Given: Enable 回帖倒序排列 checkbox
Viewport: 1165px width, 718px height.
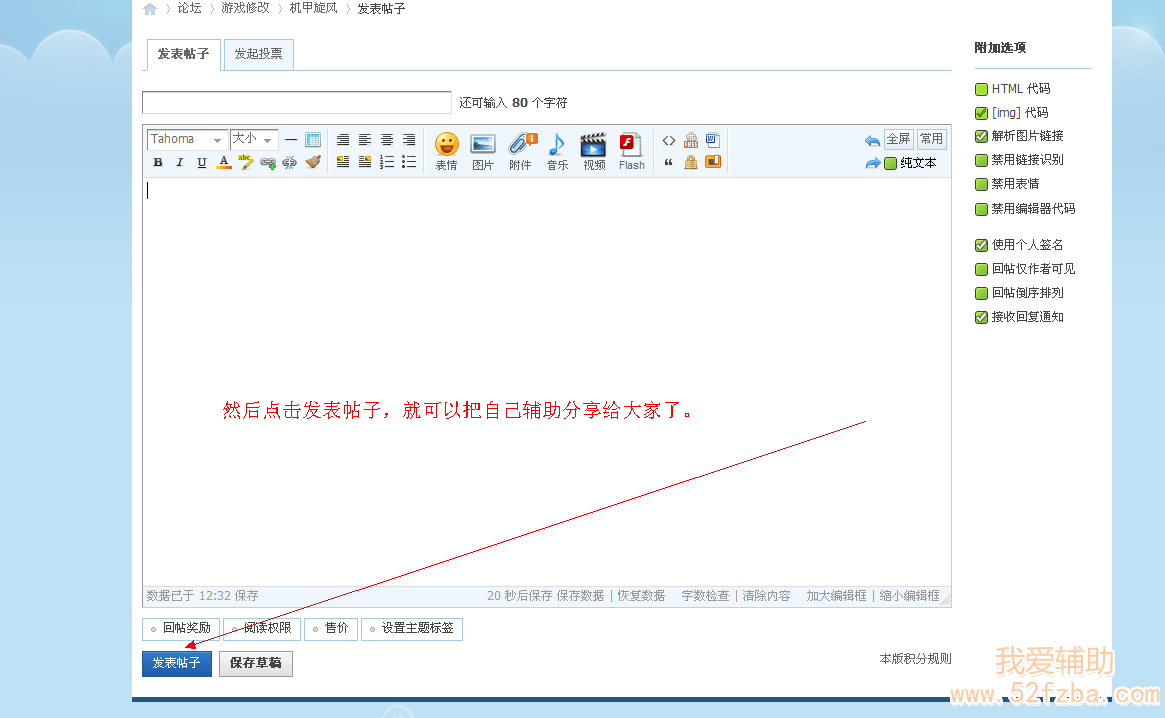Looking at the screenshot, I should (x=981, y=293).
